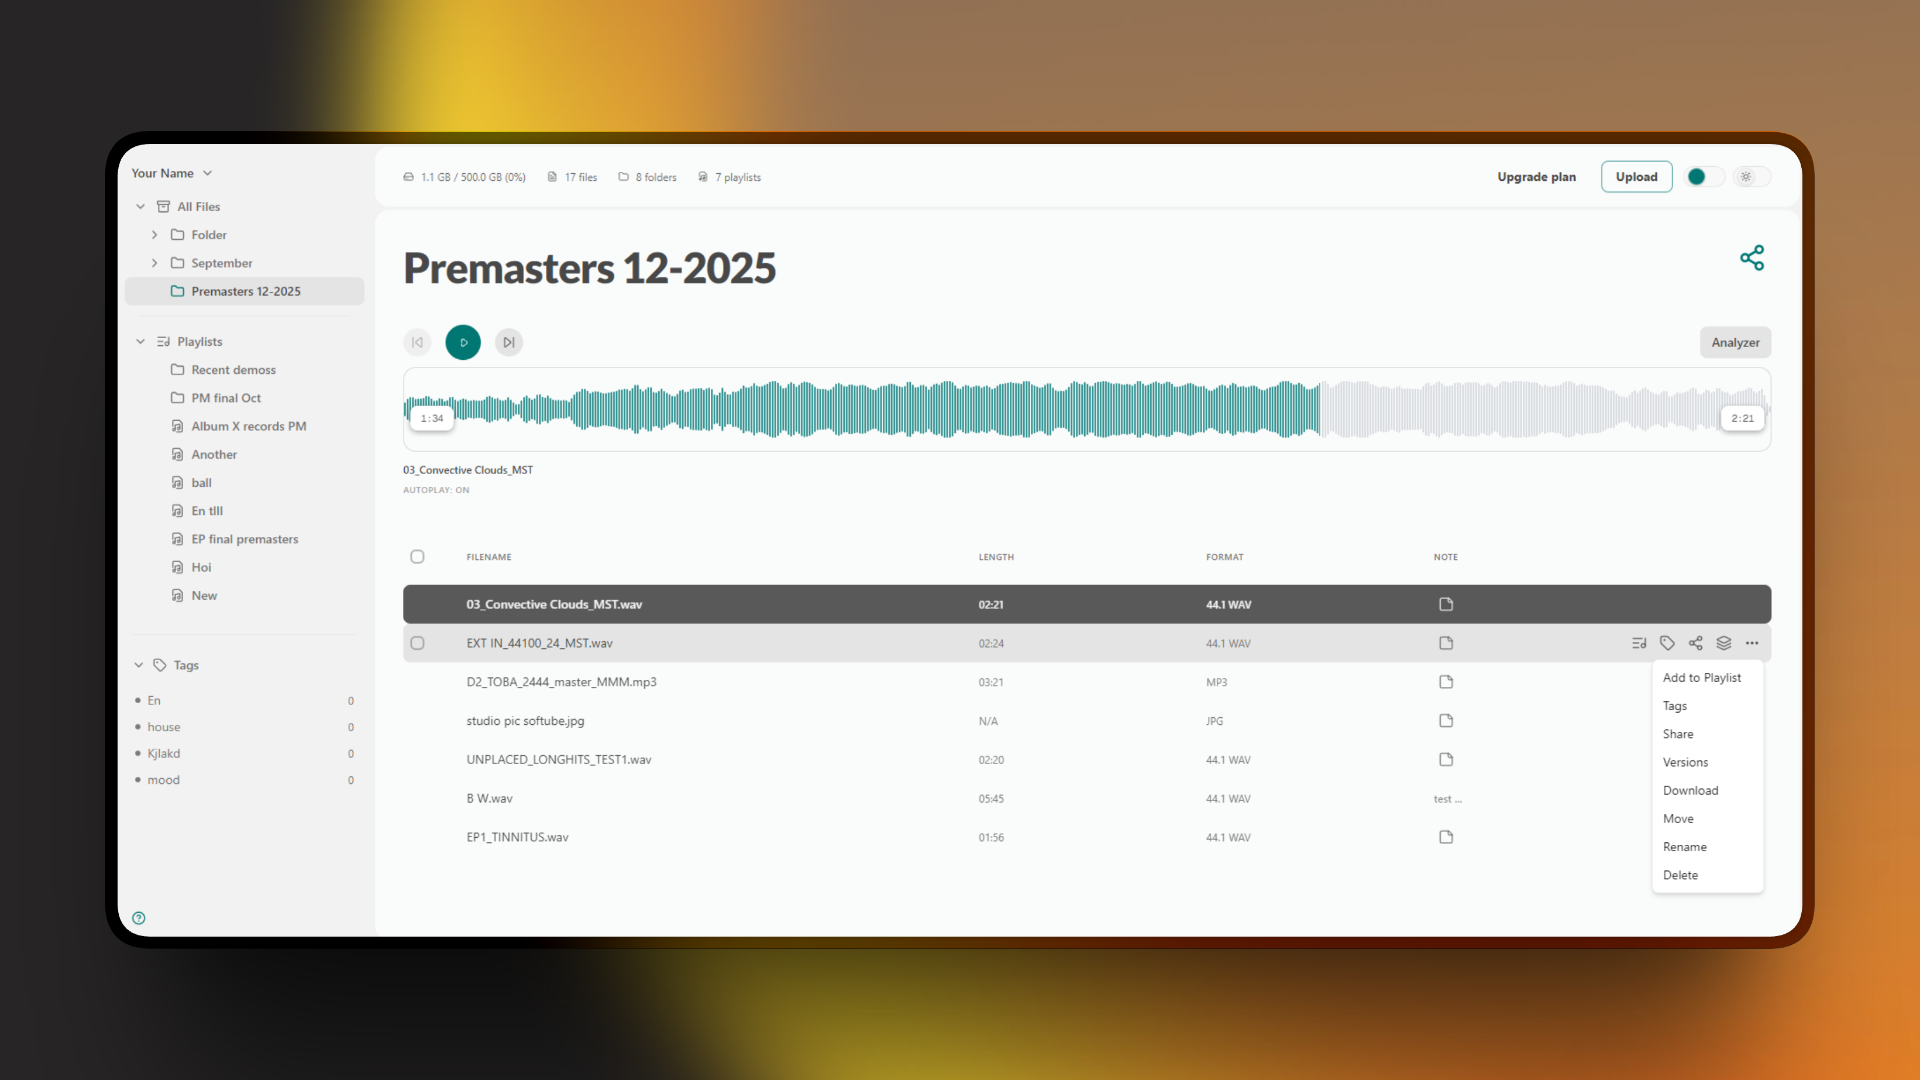The image size is (1920, 1080).
Task: Check the select-all checkbox in table header
Action: point(417,557)
